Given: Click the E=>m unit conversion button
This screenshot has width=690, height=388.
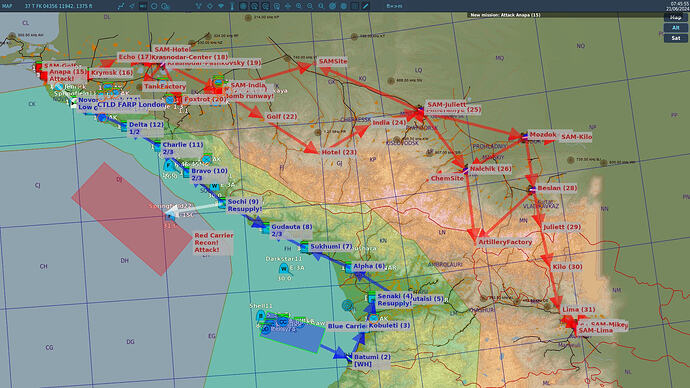Looking at the screenshot, I should (x=394, y=6).
